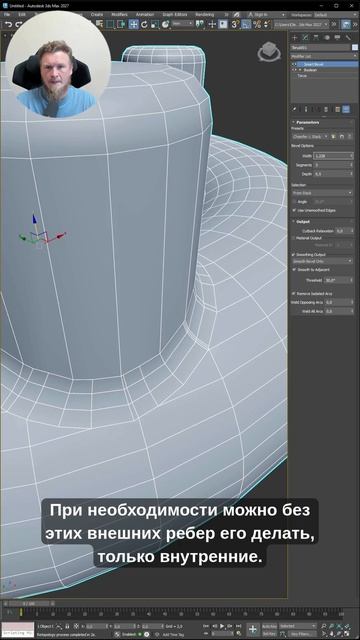Click the object color swatch beside name
360x640 pixels.
tap(355, 47)
